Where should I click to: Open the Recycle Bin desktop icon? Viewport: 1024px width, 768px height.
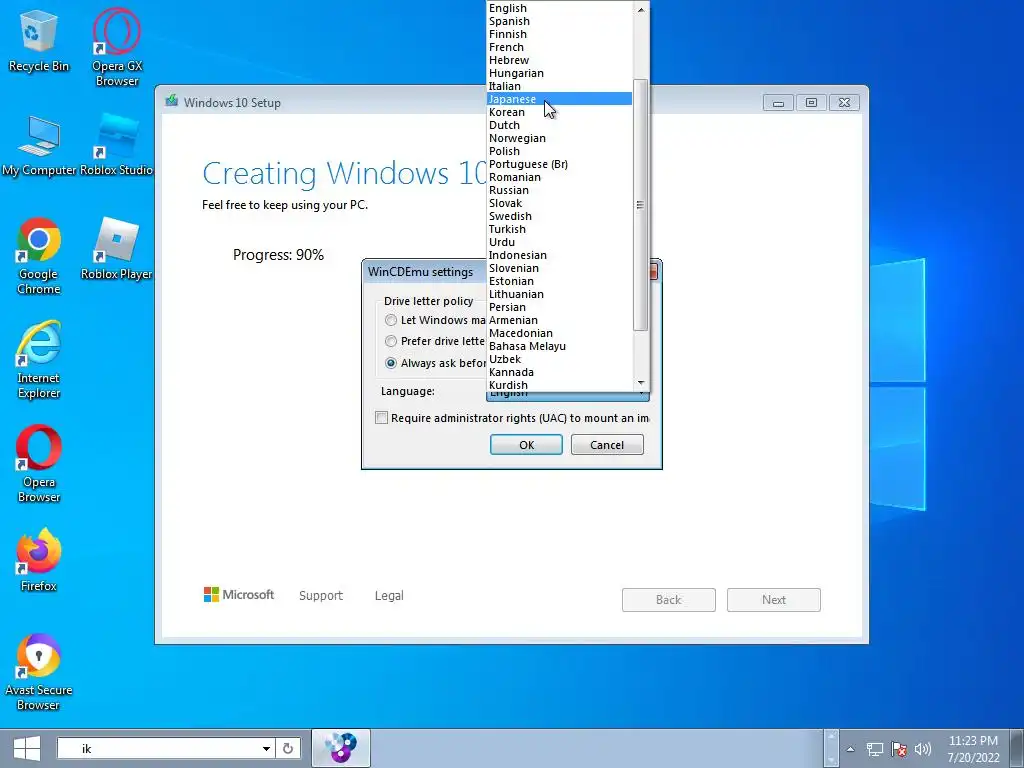point(38,40)
